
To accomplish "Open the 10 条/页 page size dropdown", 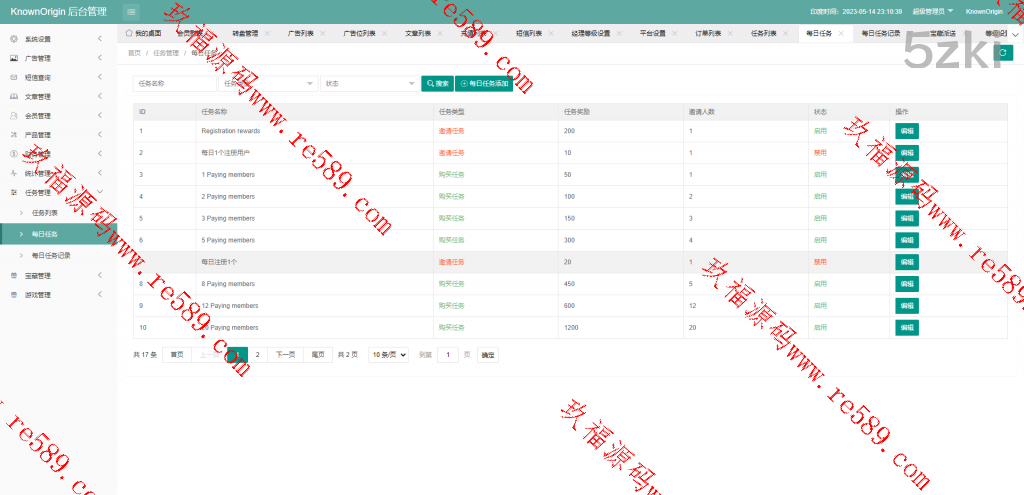I will (x=389, y=355).
